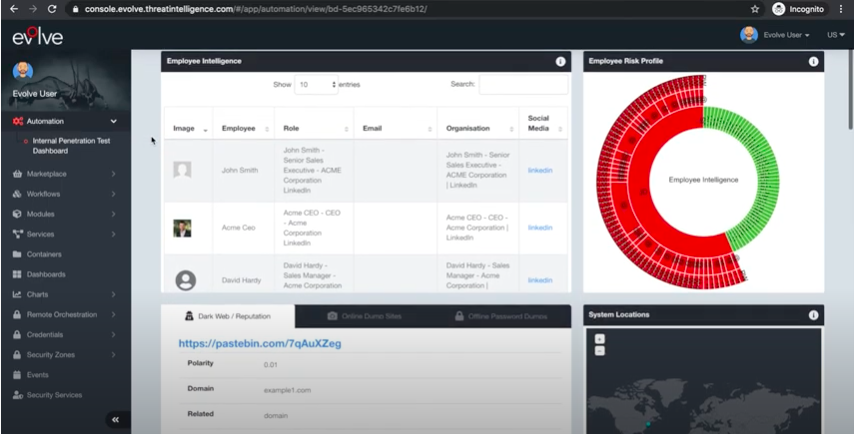Click the Events calendar icon
This screenshot has height=434, width=854.
click(17, 375)
